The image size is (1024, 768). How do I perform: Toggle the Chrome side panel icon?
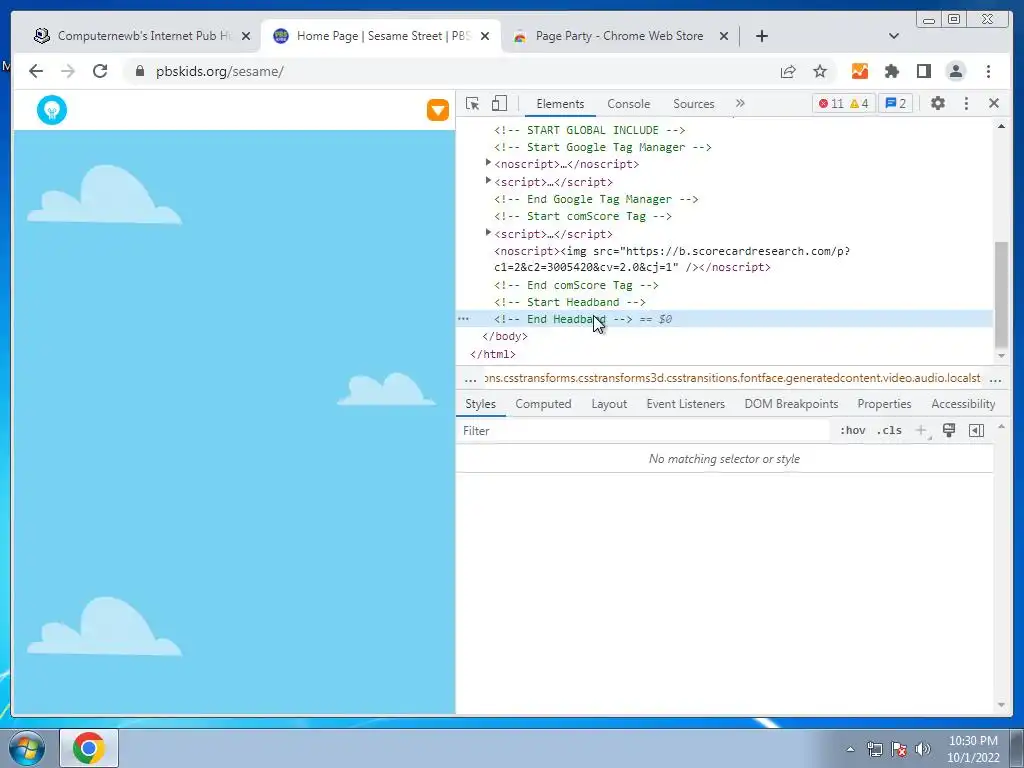[x=923, y=71]
